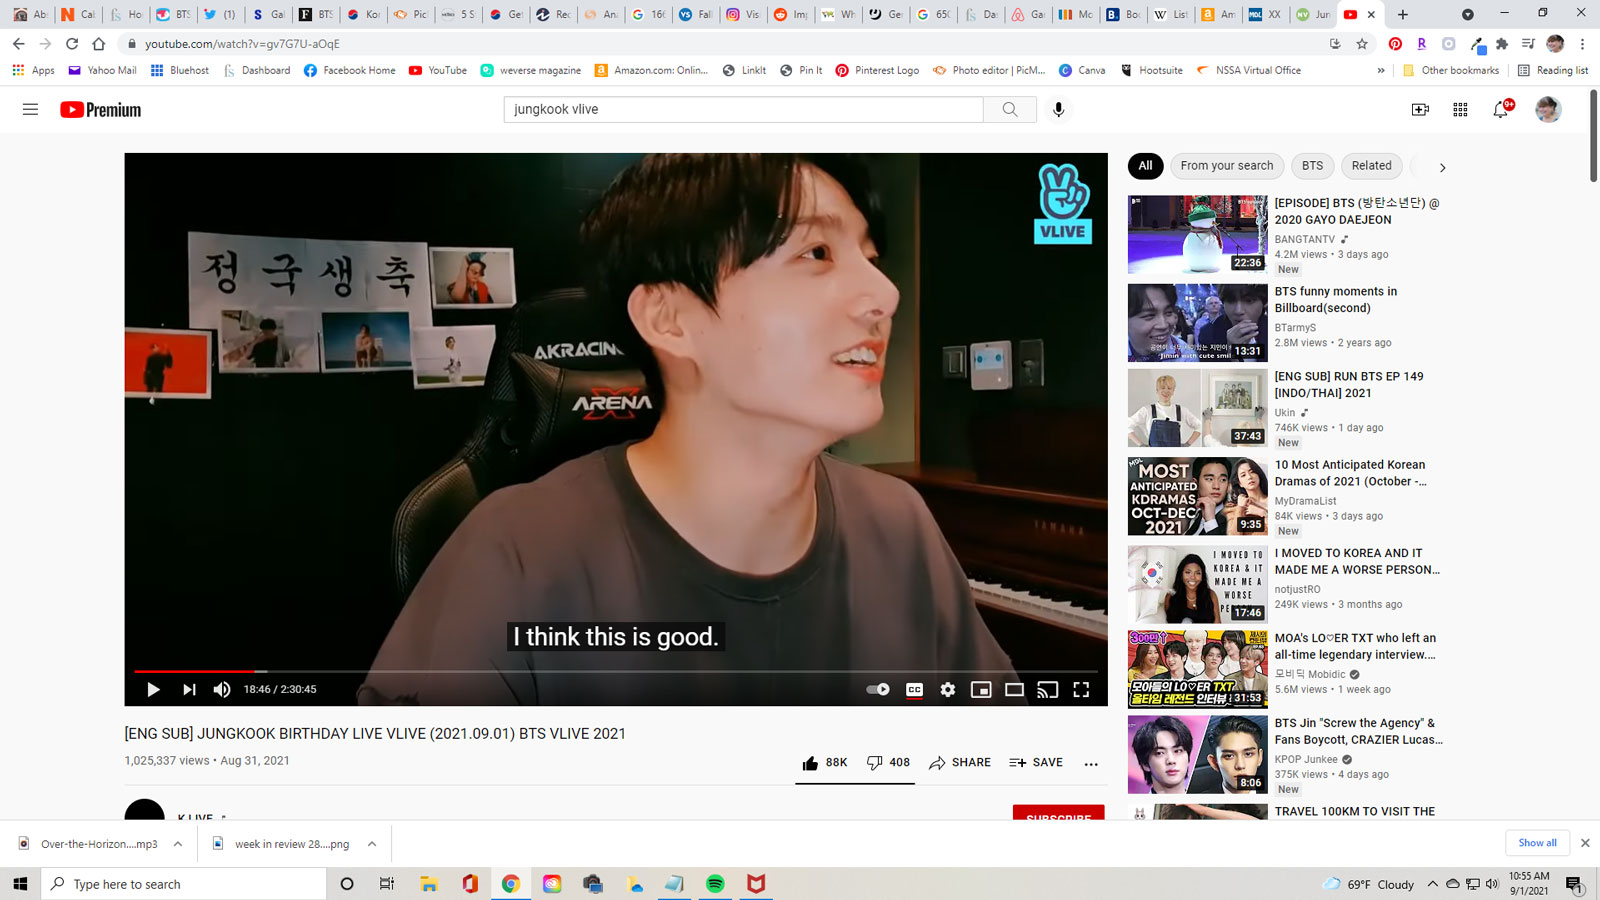This screenshot has height=900, width=1600.
Task: Skip to next video
Action: [189, 689]
